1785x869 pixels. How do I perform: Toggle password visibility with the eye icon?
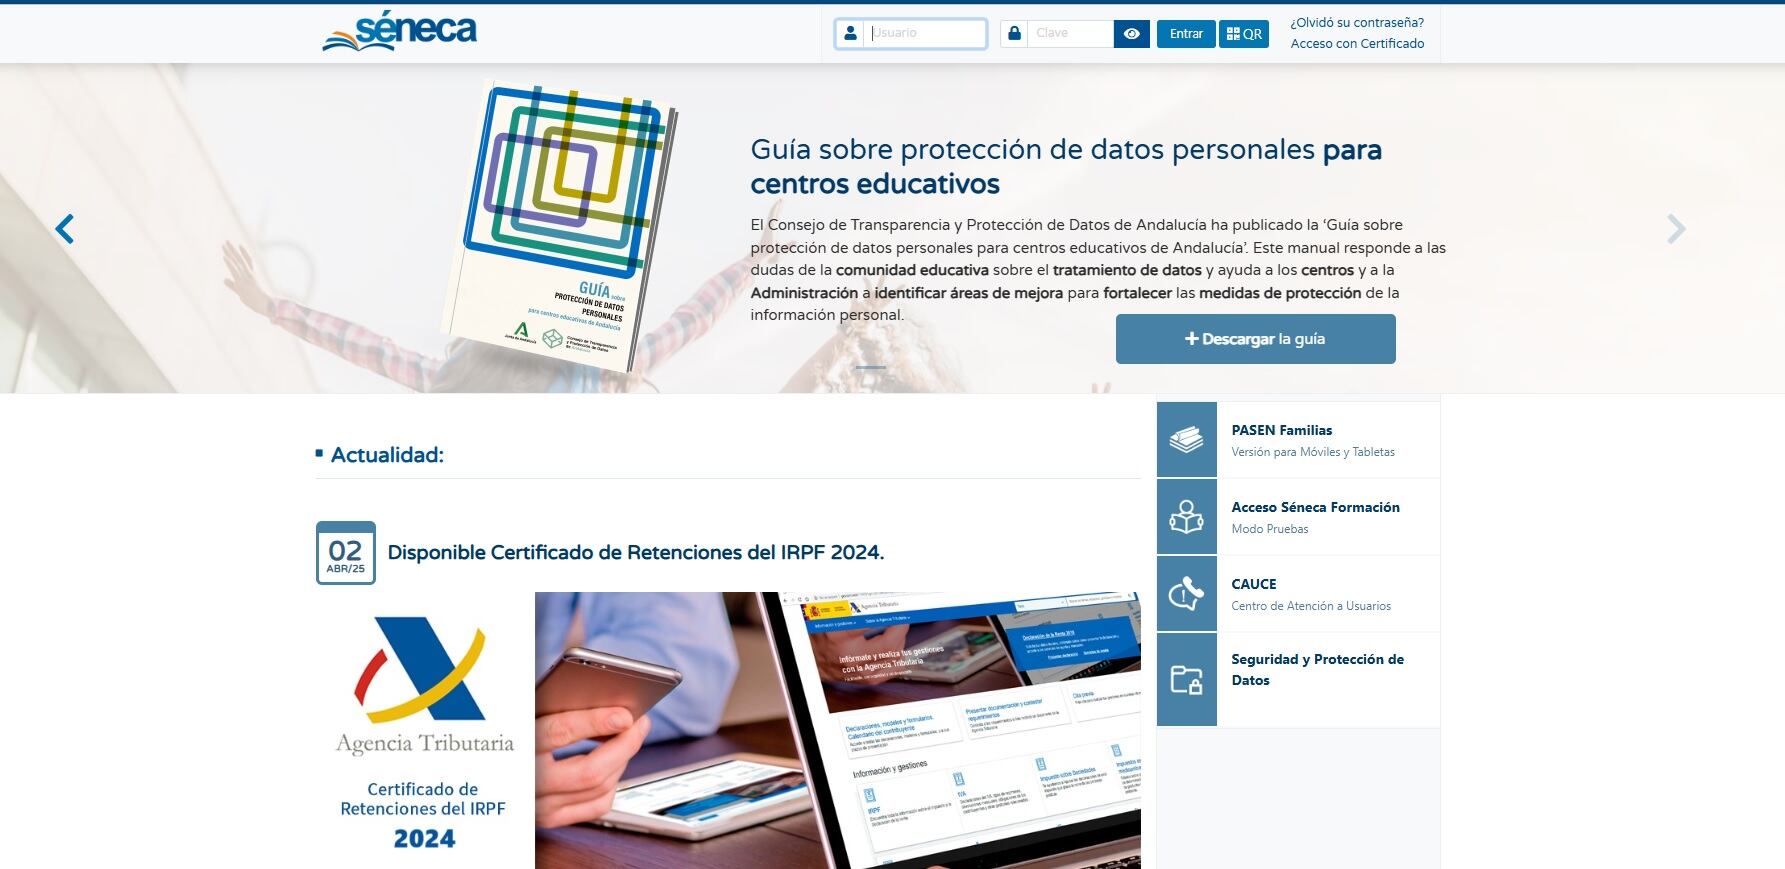pos(1131,34)
